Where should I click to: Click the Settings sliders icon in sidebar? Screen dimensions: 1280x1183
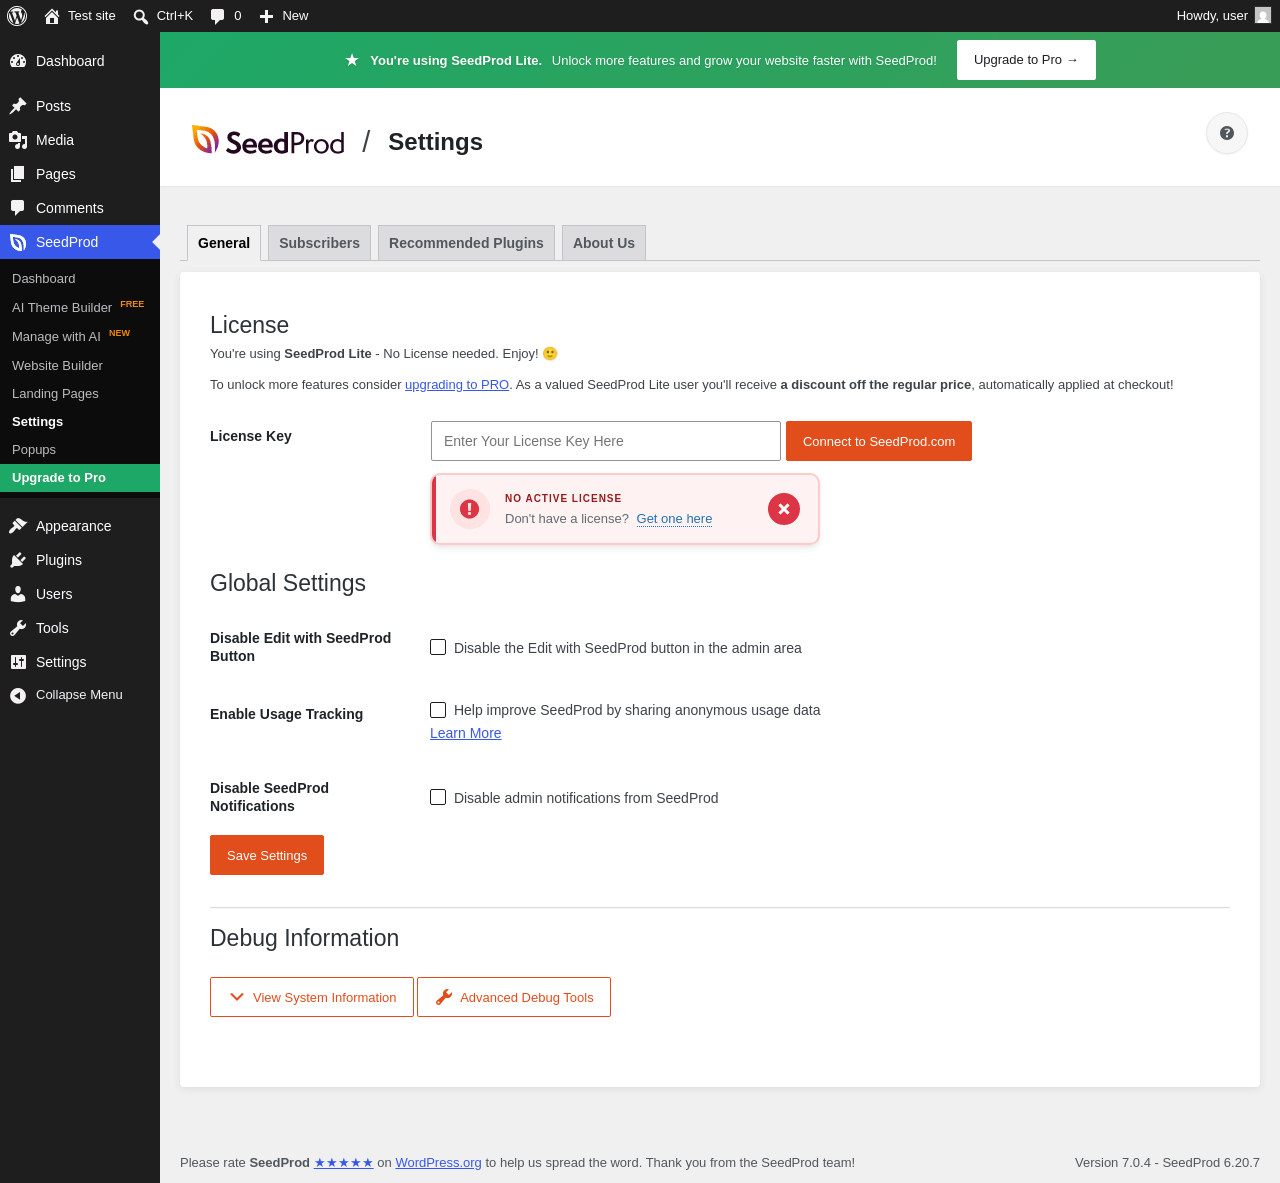(x=18, y=662)
